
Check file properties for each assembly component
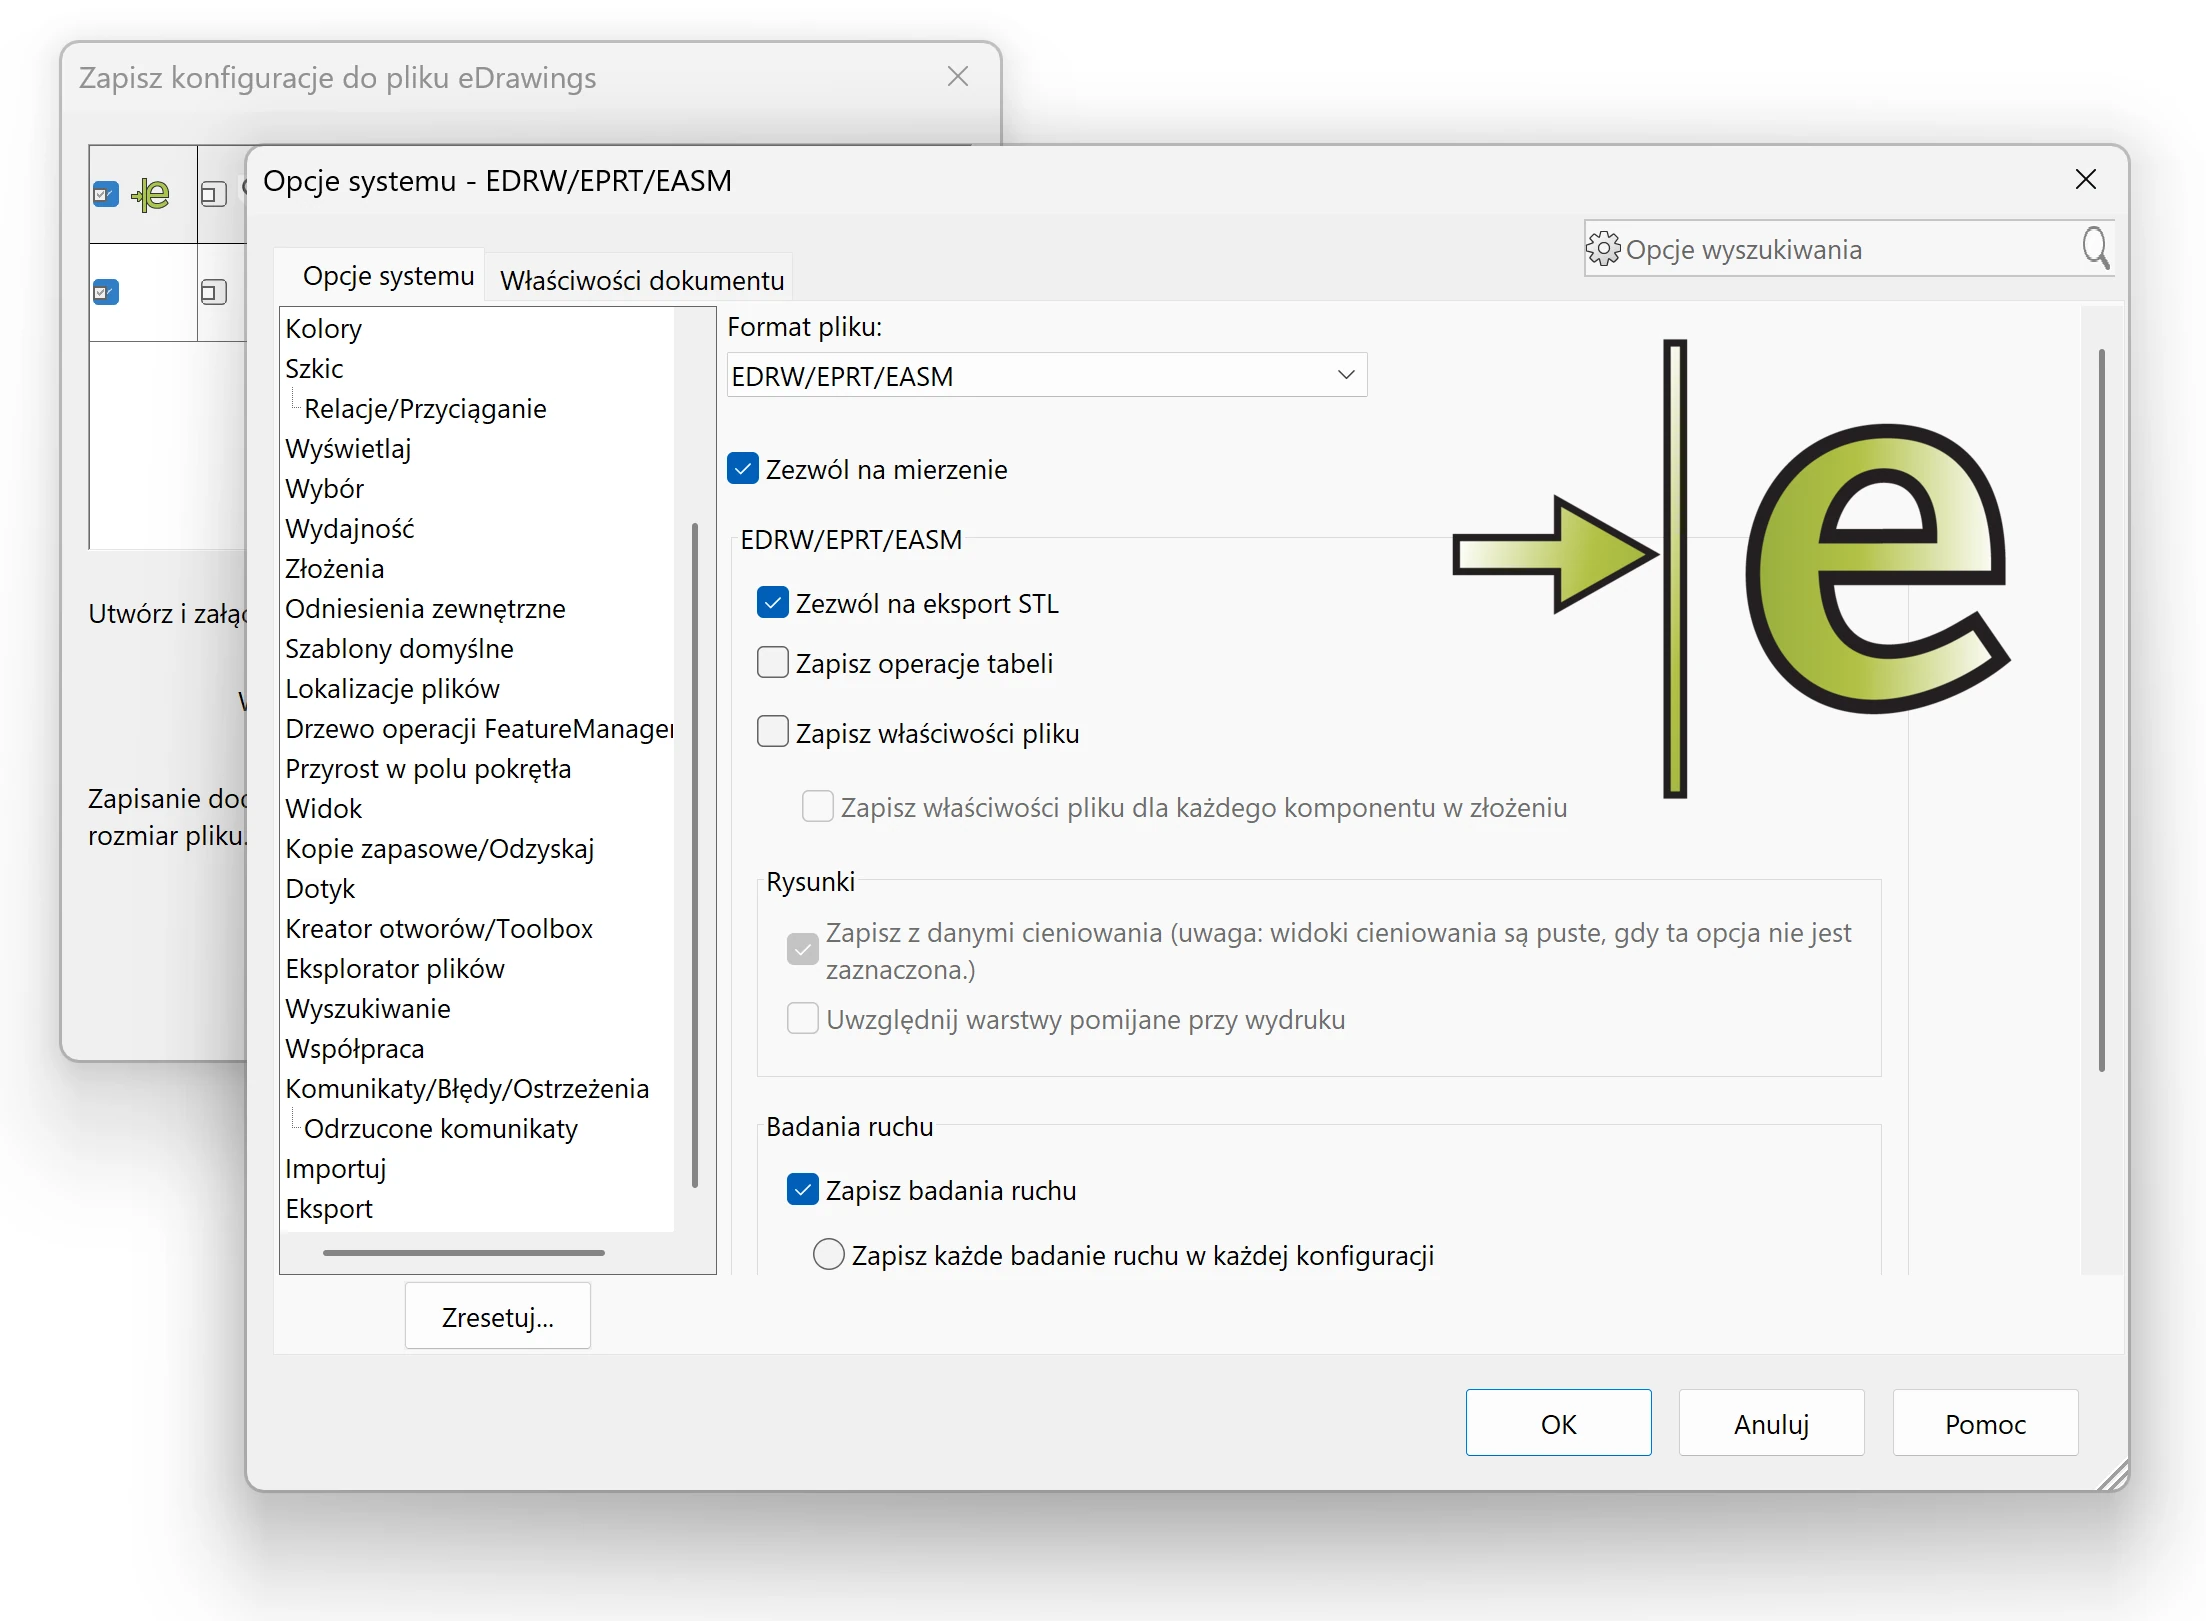click(x=818, y=807)
